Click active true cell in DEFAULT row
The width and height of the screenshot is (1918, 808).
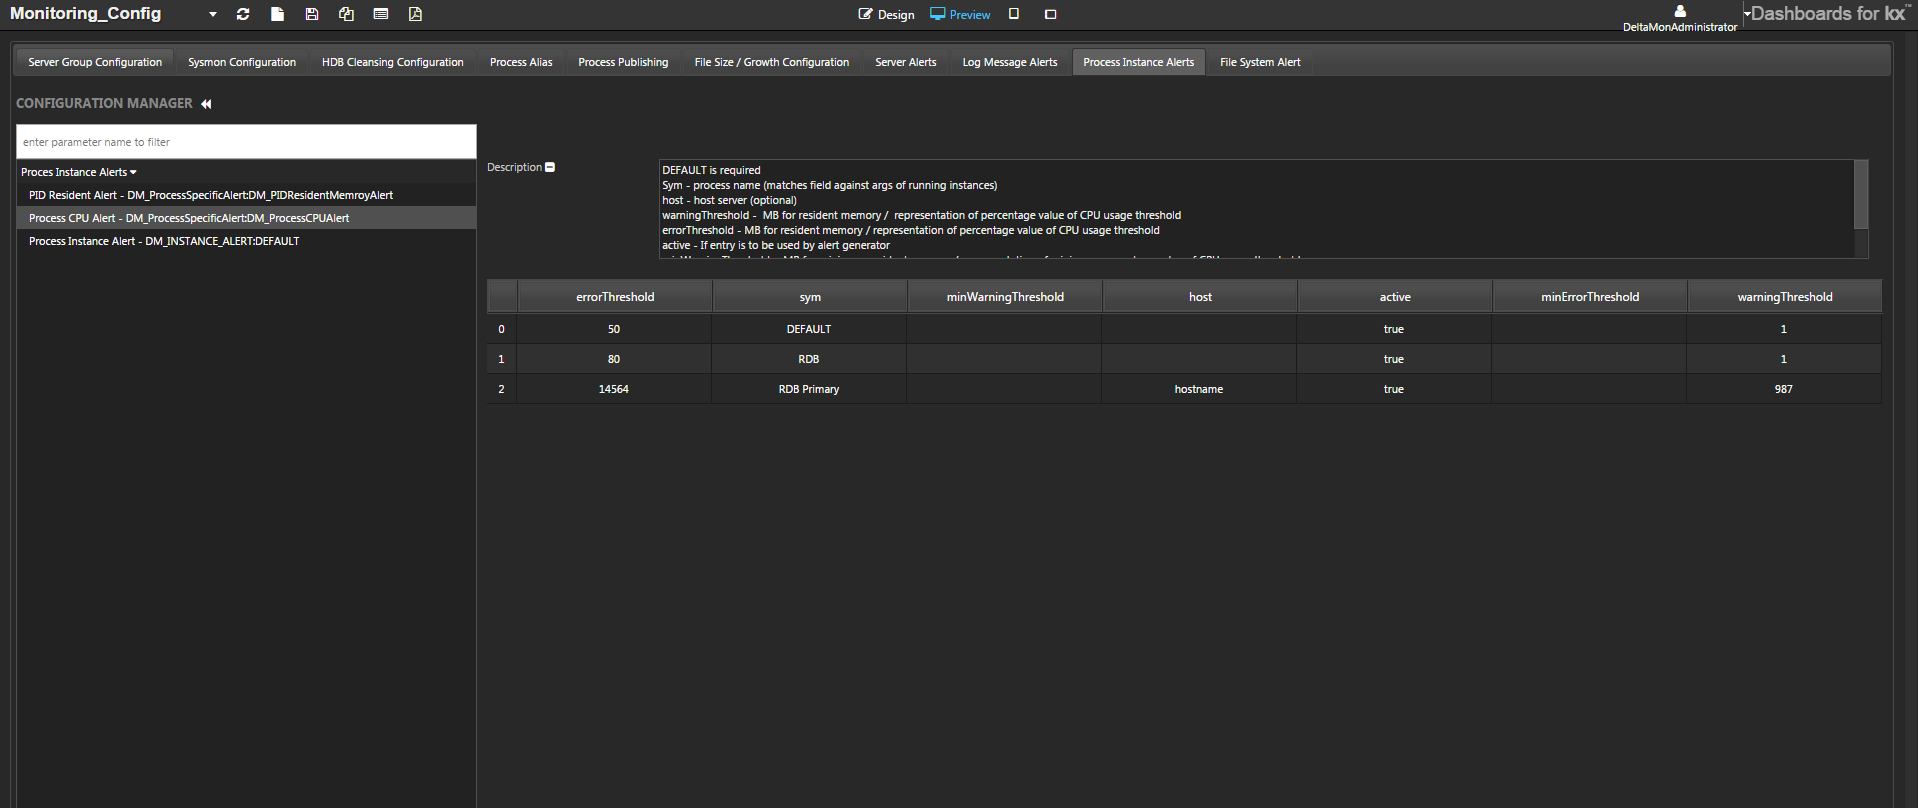tap(1394, 329)
